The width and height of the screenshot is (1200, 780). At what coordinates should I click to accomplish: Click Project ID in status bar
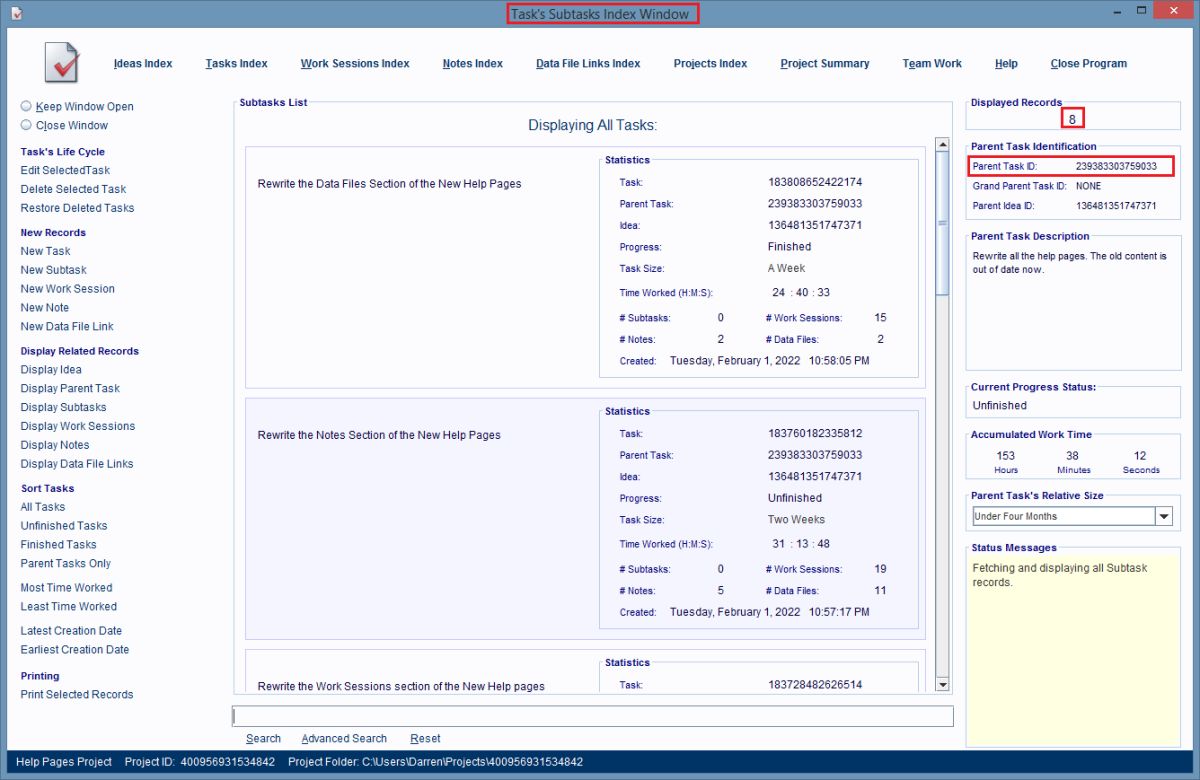200,762
